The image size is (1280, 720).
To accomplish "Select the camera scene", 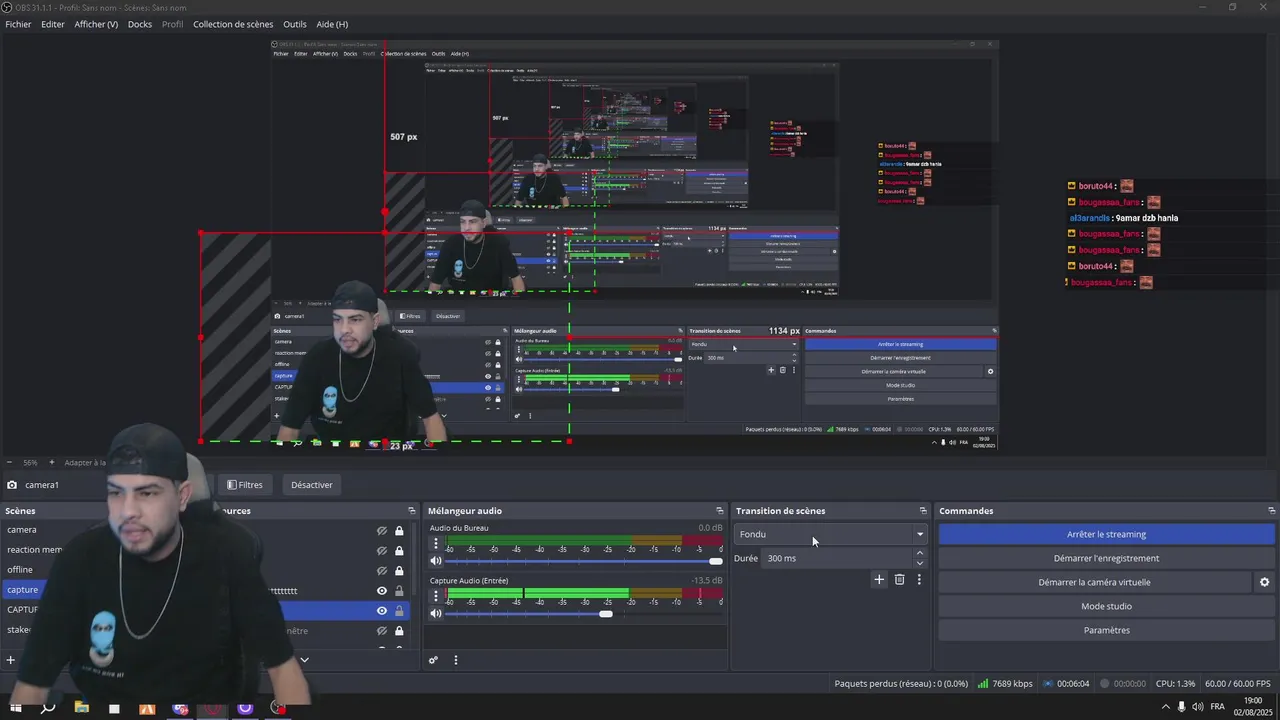I will click(x=22, y=530).
